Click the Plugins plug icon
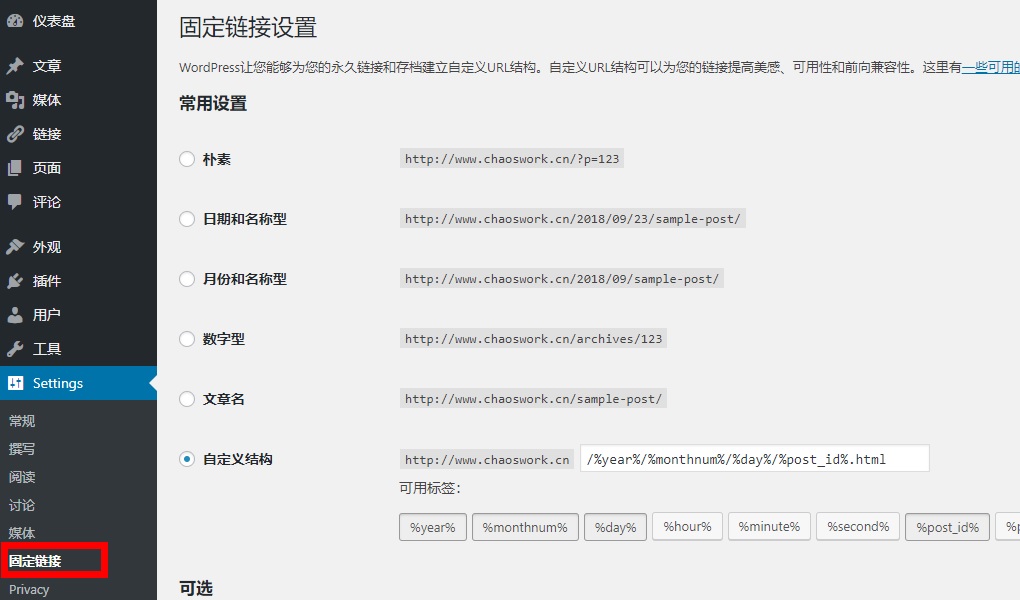1020x600 pixels. point(15,281)
